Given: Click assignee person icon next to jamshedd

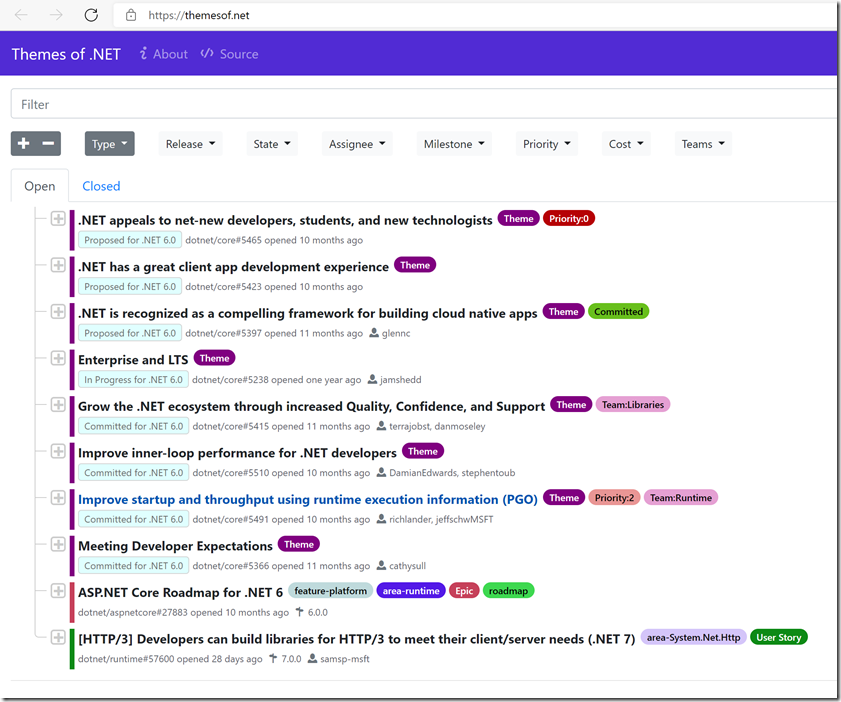Looking at the screenshot, I should (x=372, y=379).
